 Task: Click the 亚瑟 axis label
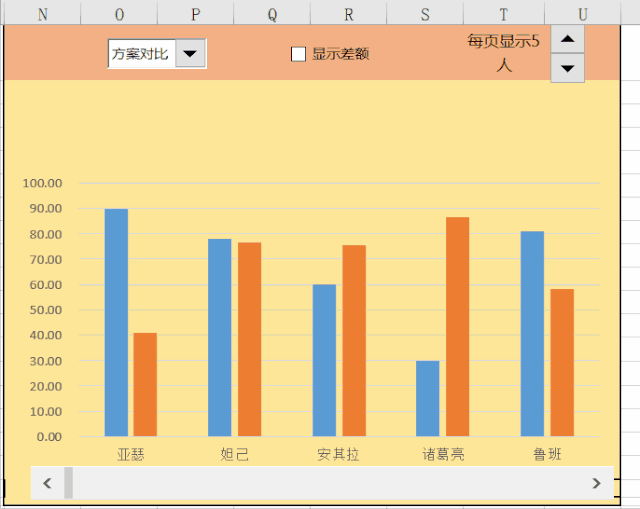click(x=131, y=454)
